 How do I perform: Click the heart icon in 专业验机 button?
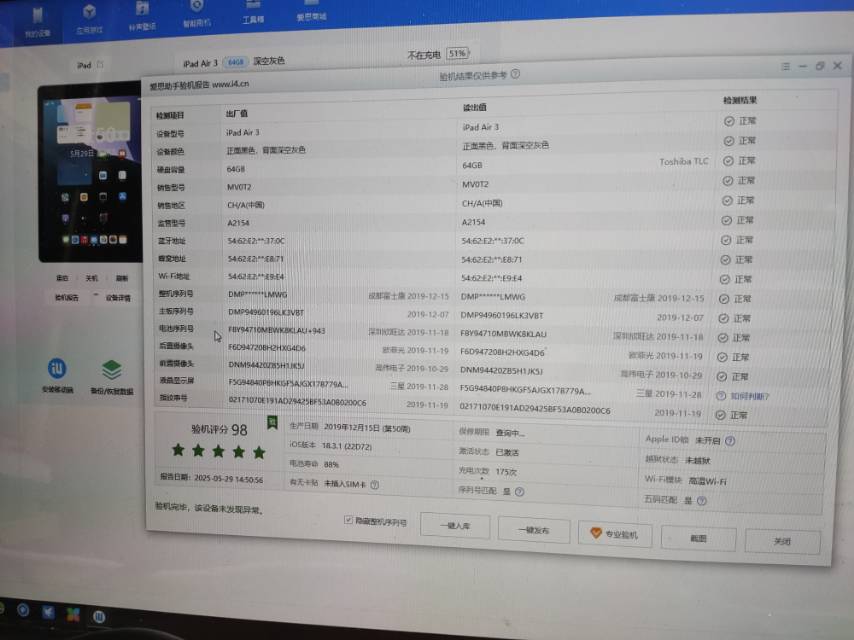point(596,533)
